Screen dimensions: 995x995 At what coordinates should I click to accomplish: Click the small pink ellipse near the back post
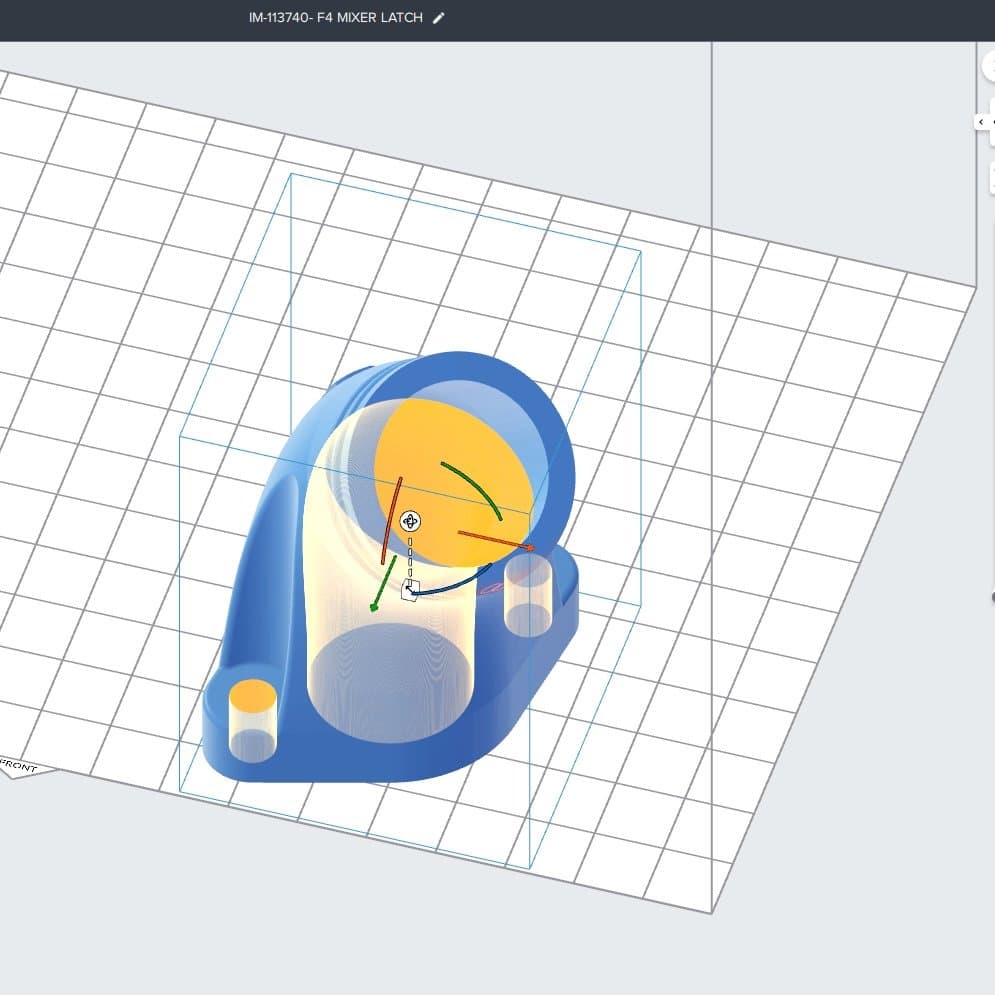point(489,590)
